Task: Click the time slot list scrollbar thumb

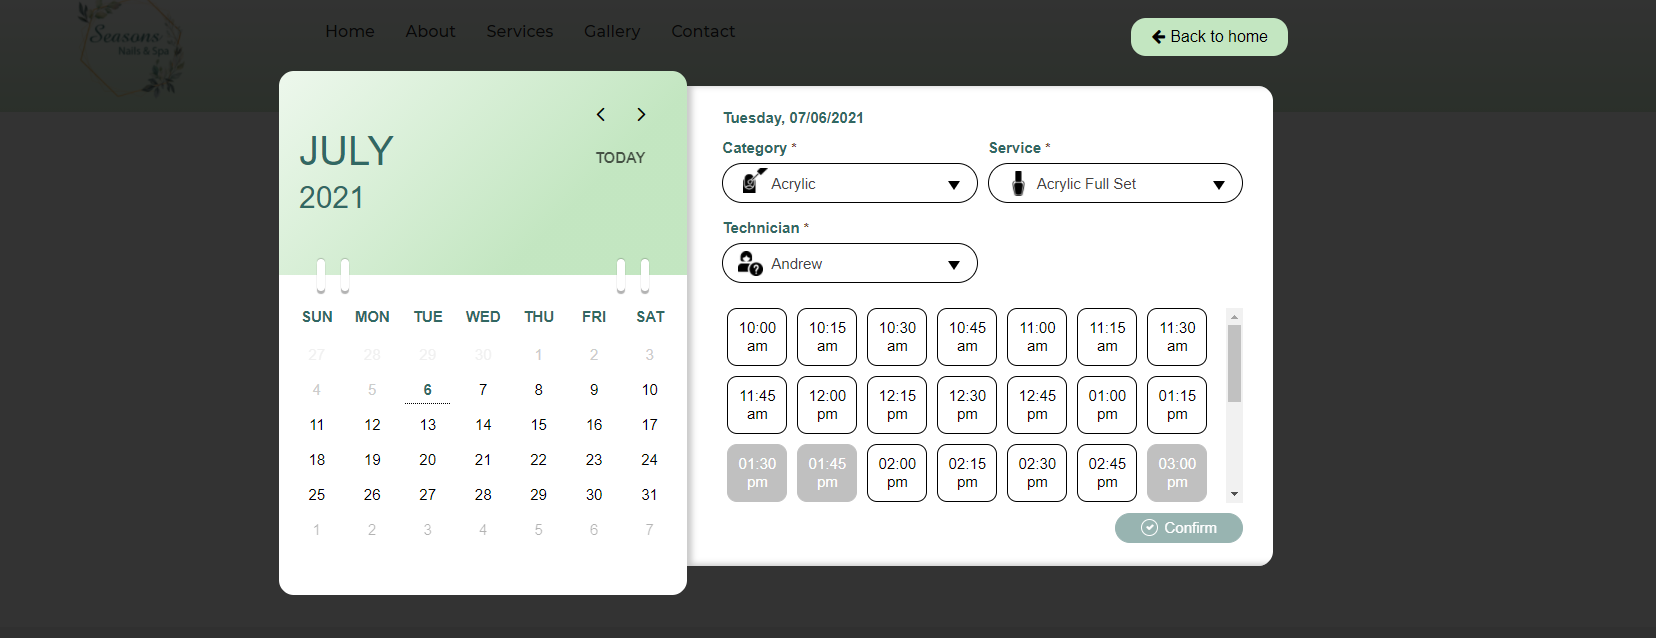Action: 1234,363
